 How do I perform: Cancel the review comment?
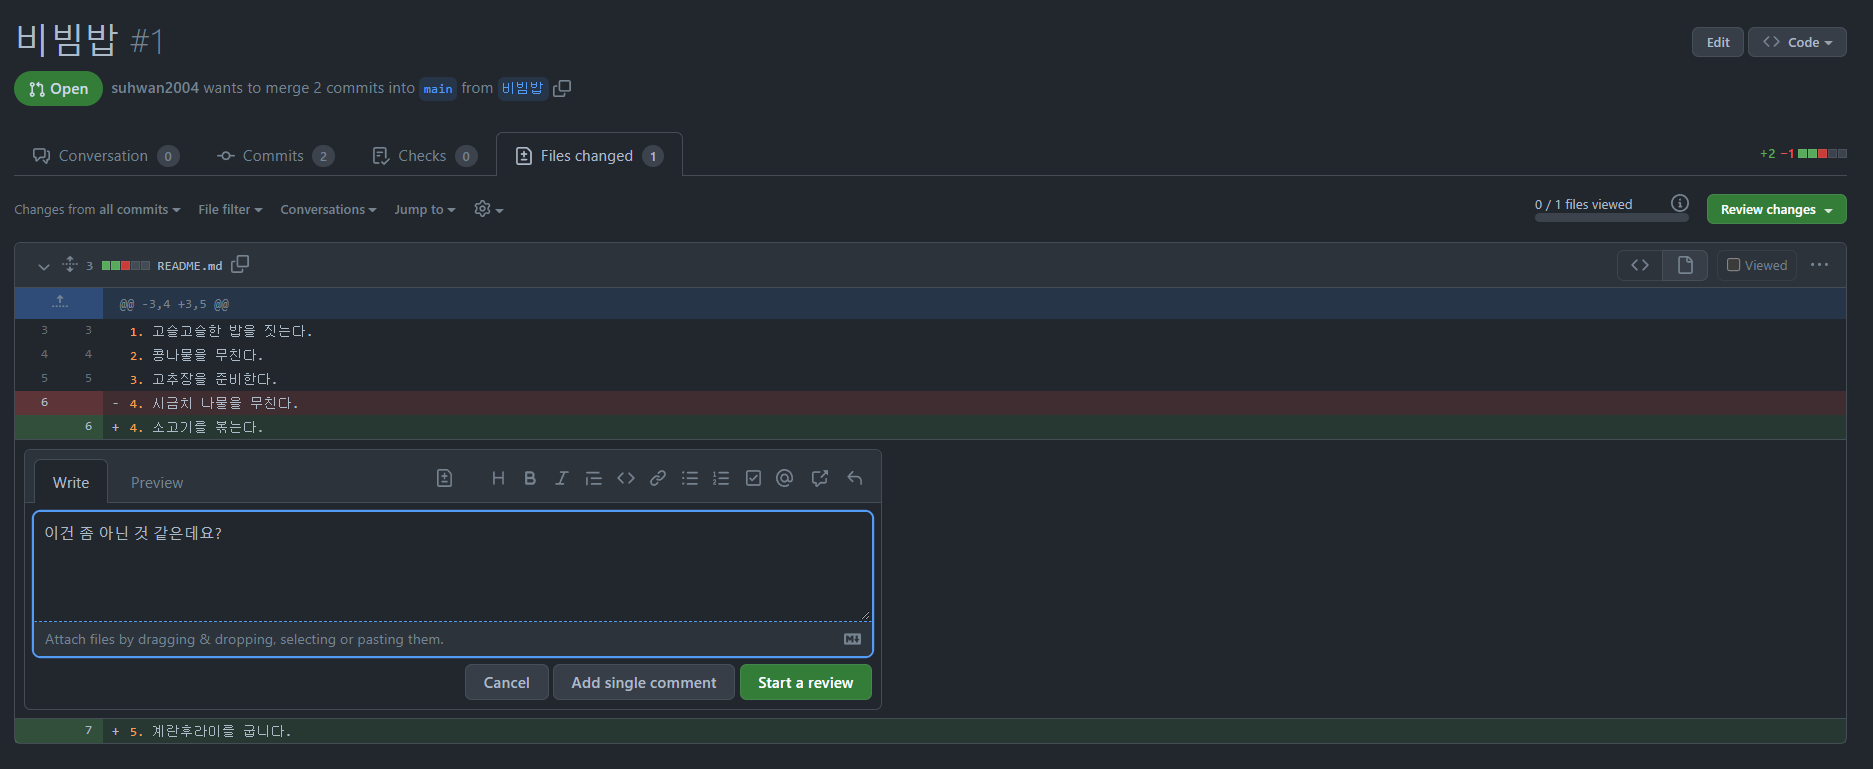coord(506,682)
